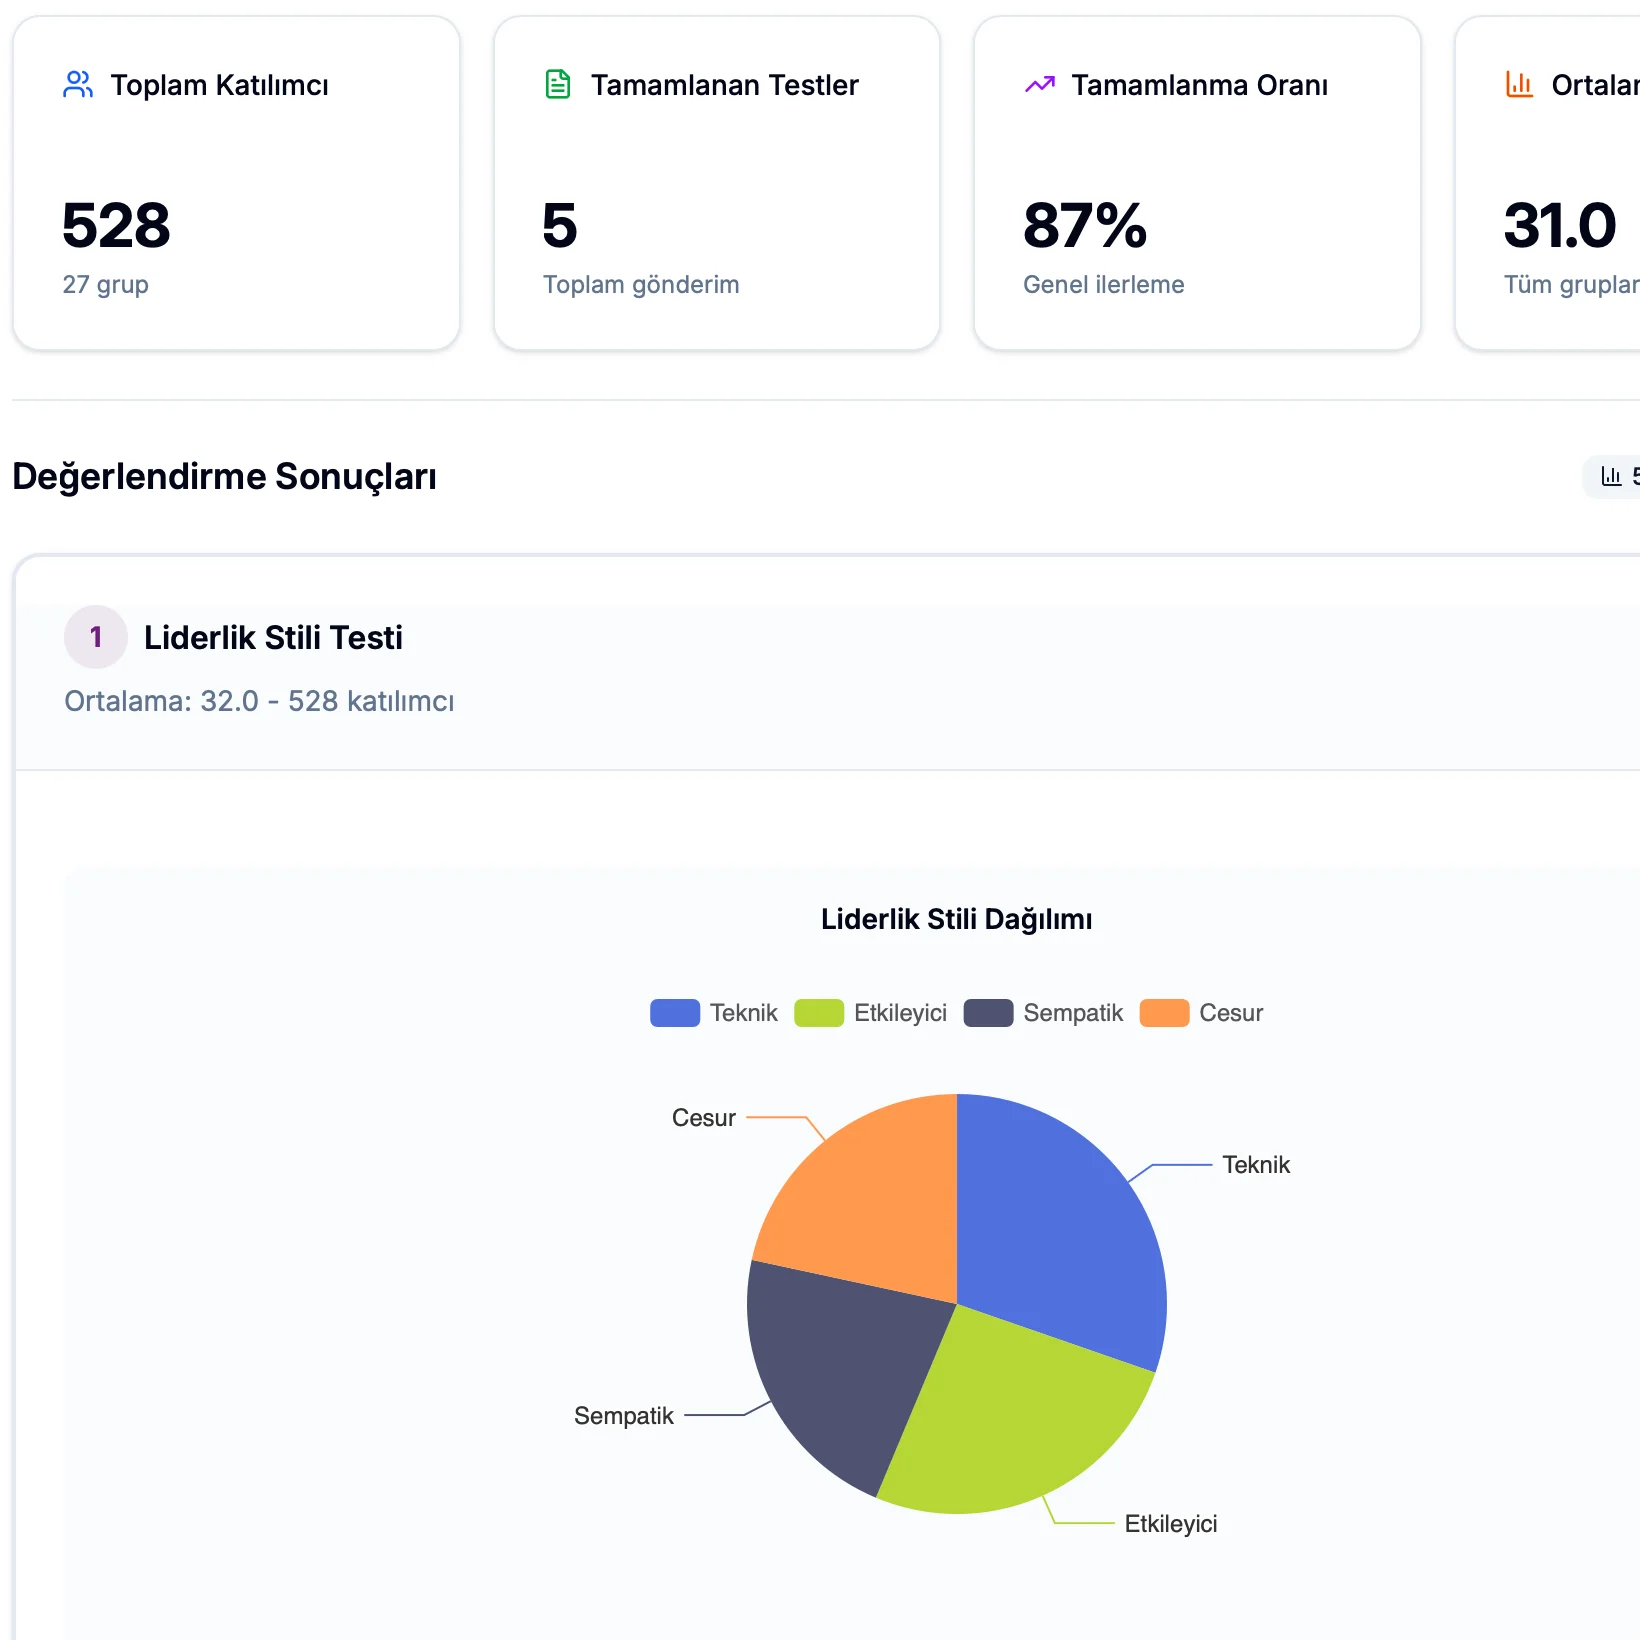Viewport: 1640px width, 1640px height.
Task: Select the orange Cesur pie slice
Action: (870, 1200)
